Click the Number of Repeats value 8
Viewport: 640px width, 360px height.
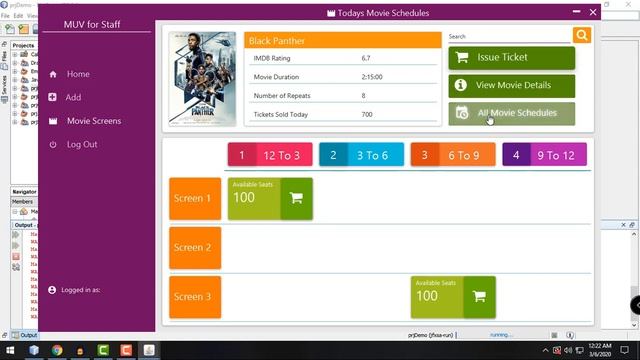click(x=363, y=96)
